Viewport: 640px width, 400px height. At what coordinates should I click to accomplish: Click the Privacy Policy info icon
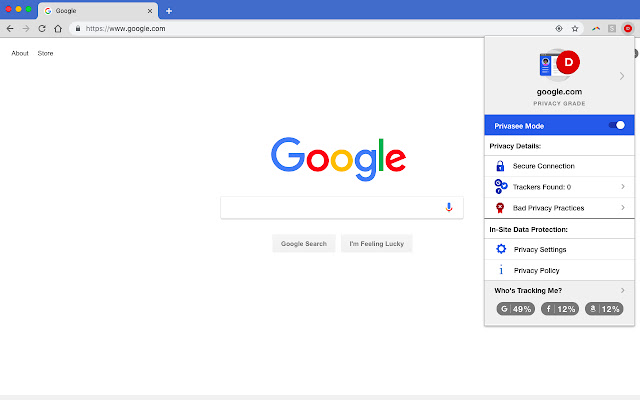coord(501,270)
